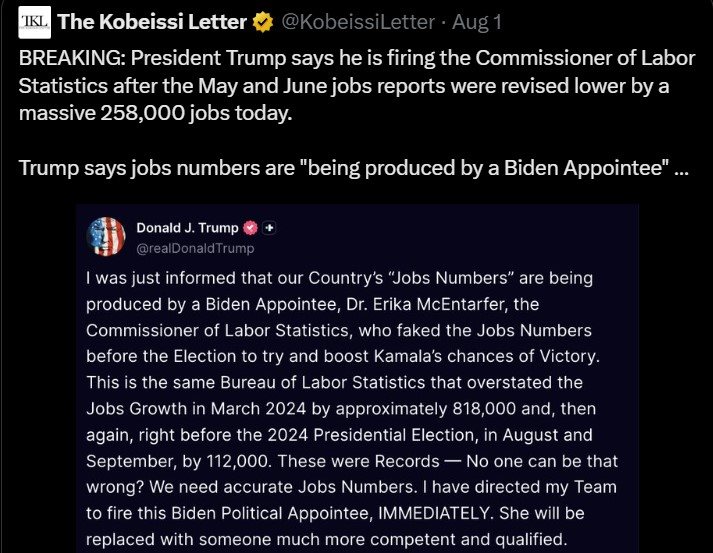The width and height of the screenshot is (713, 553).
Task: Expand the truncated tweet via trailing ellipsis
Action: click(682, 171)
